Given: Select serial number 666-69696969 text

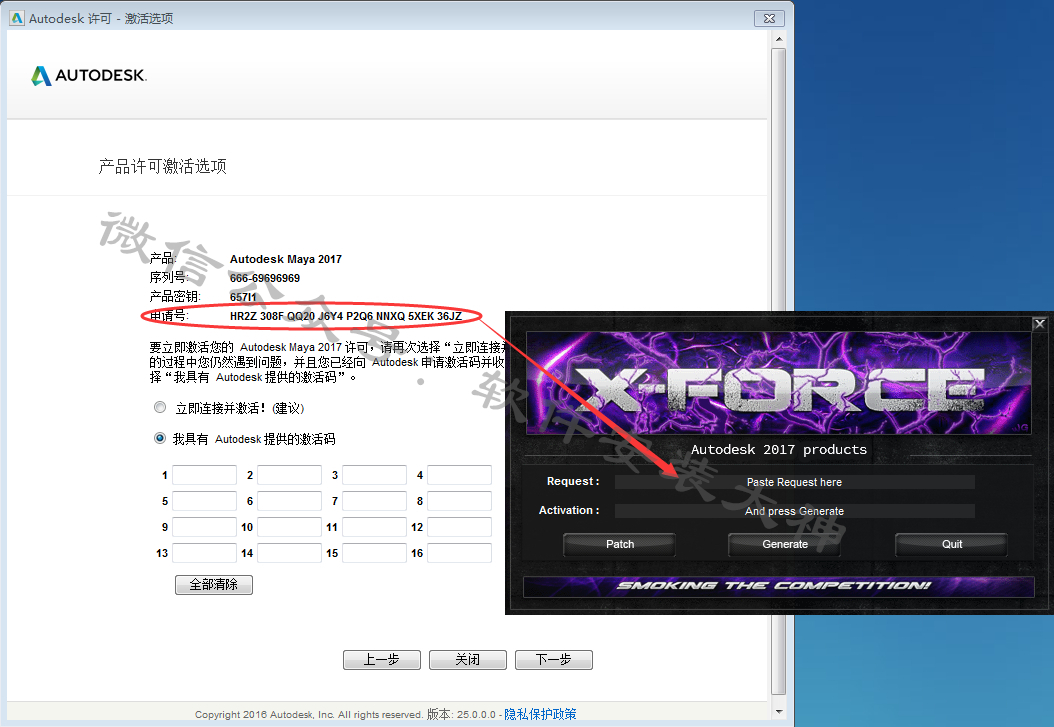Looking at the screenshot, I should coord(265,278).
